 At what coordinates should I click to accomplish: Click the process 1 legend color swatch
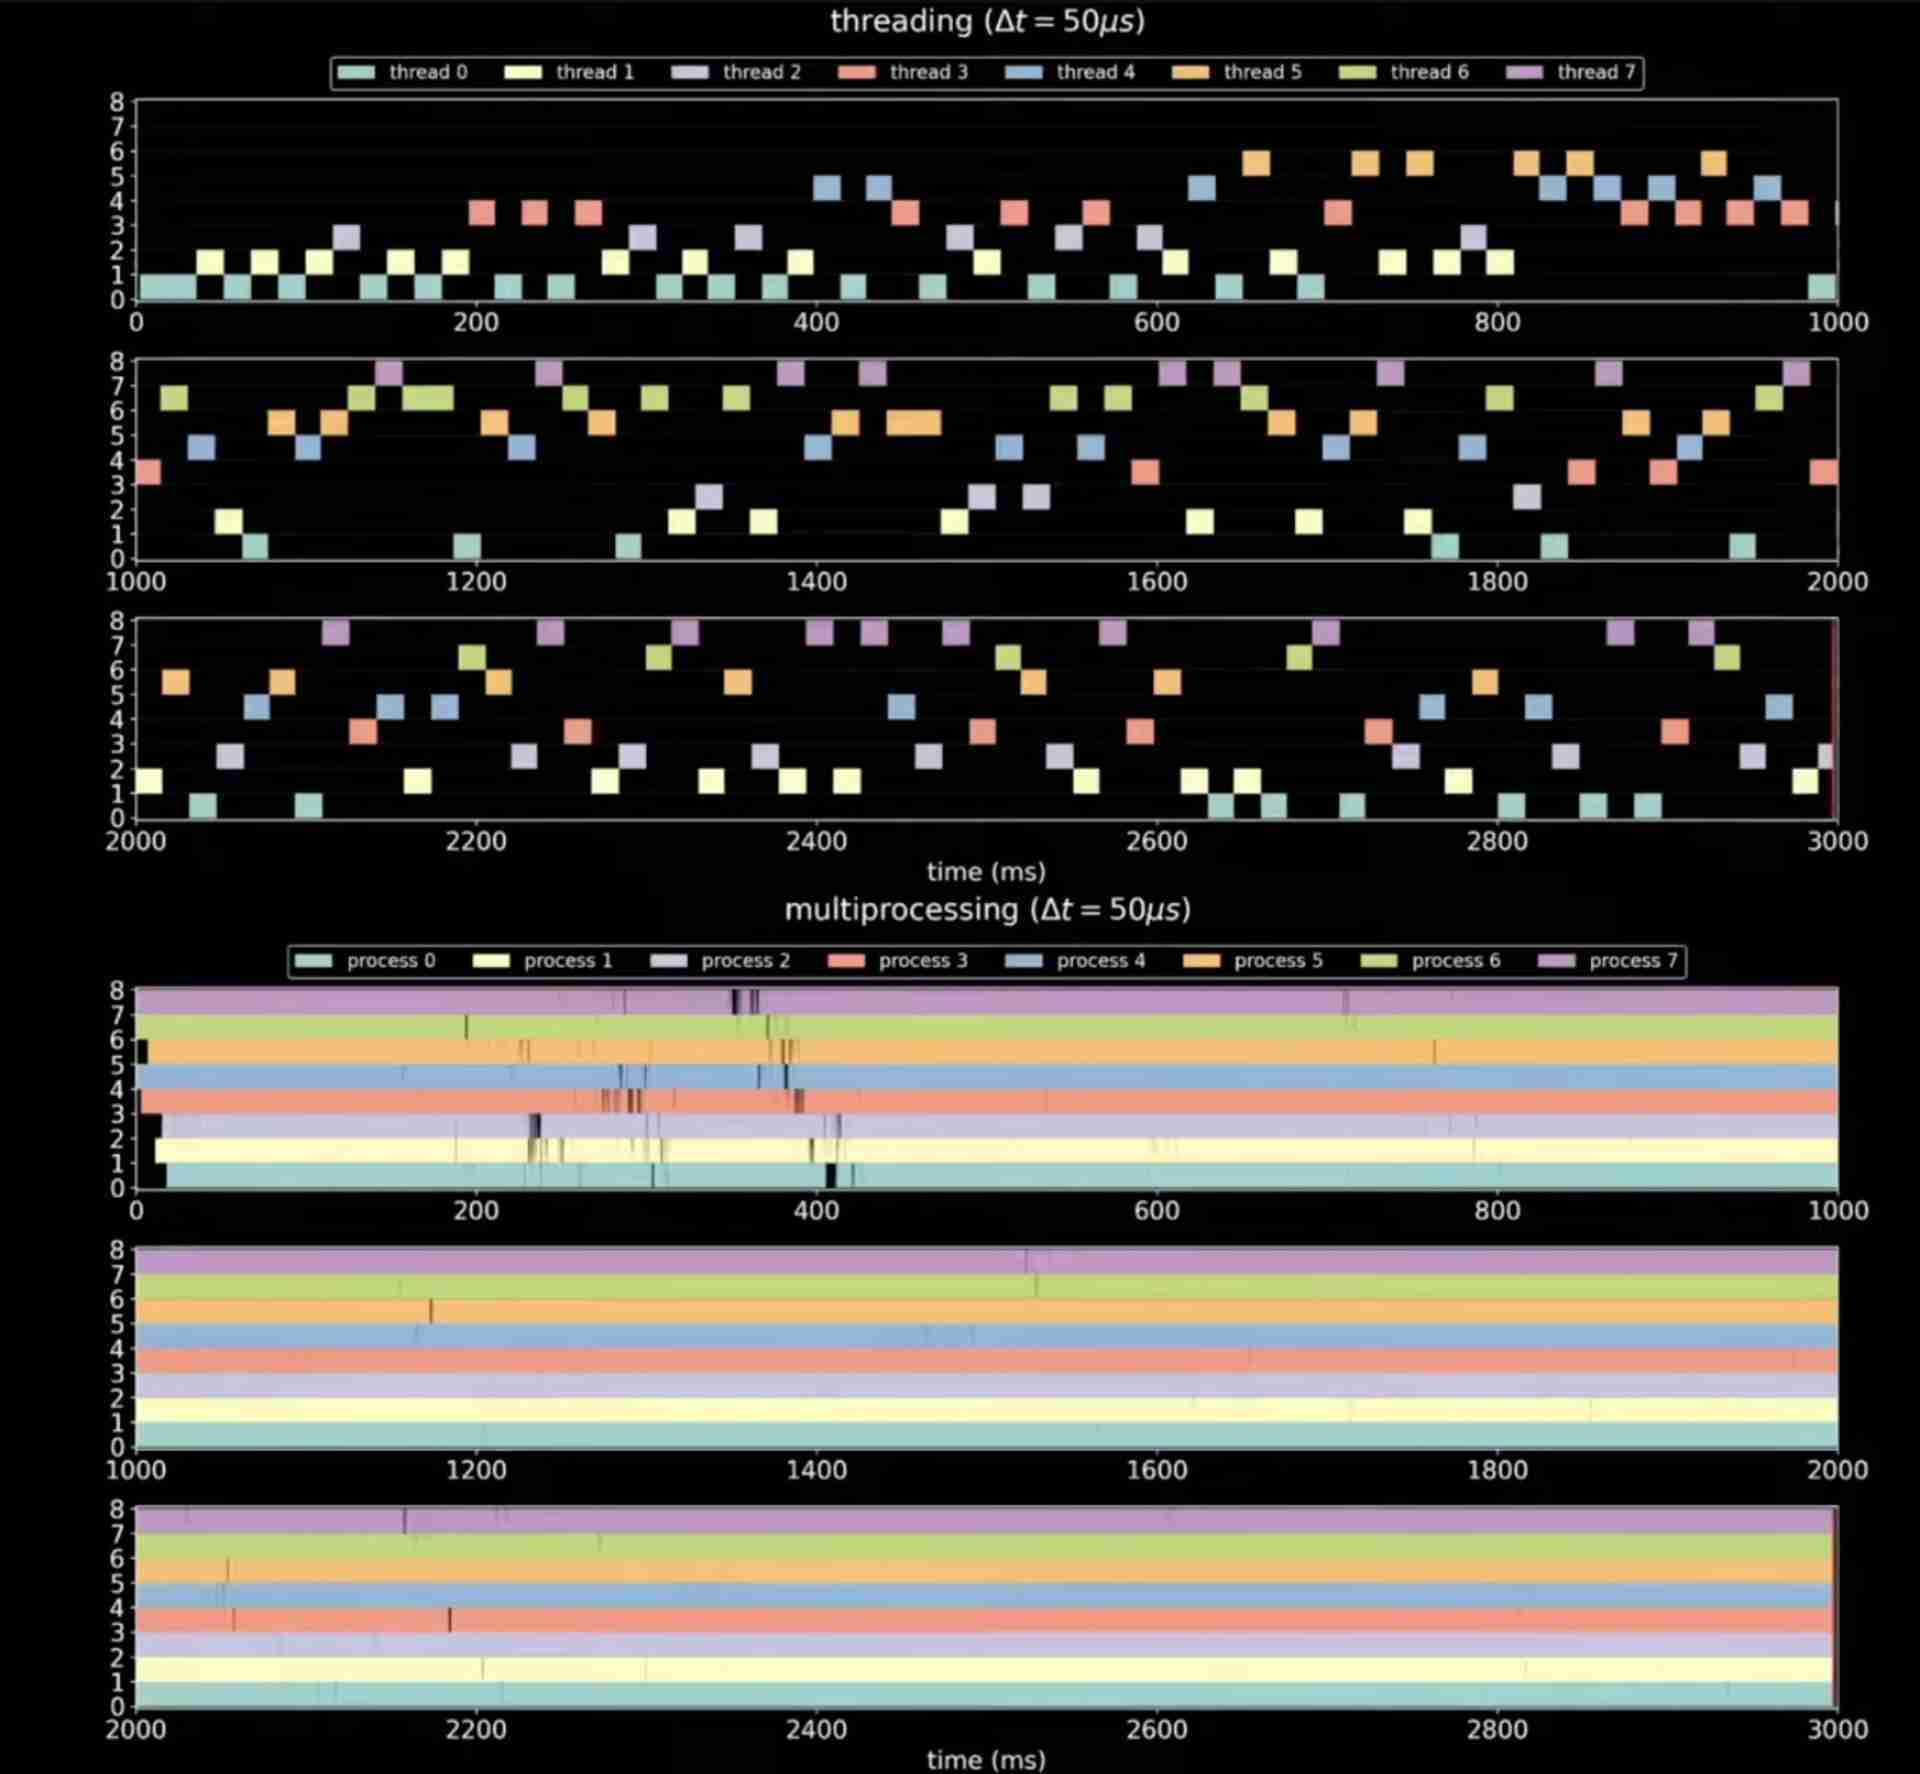[x=491, y=961]
